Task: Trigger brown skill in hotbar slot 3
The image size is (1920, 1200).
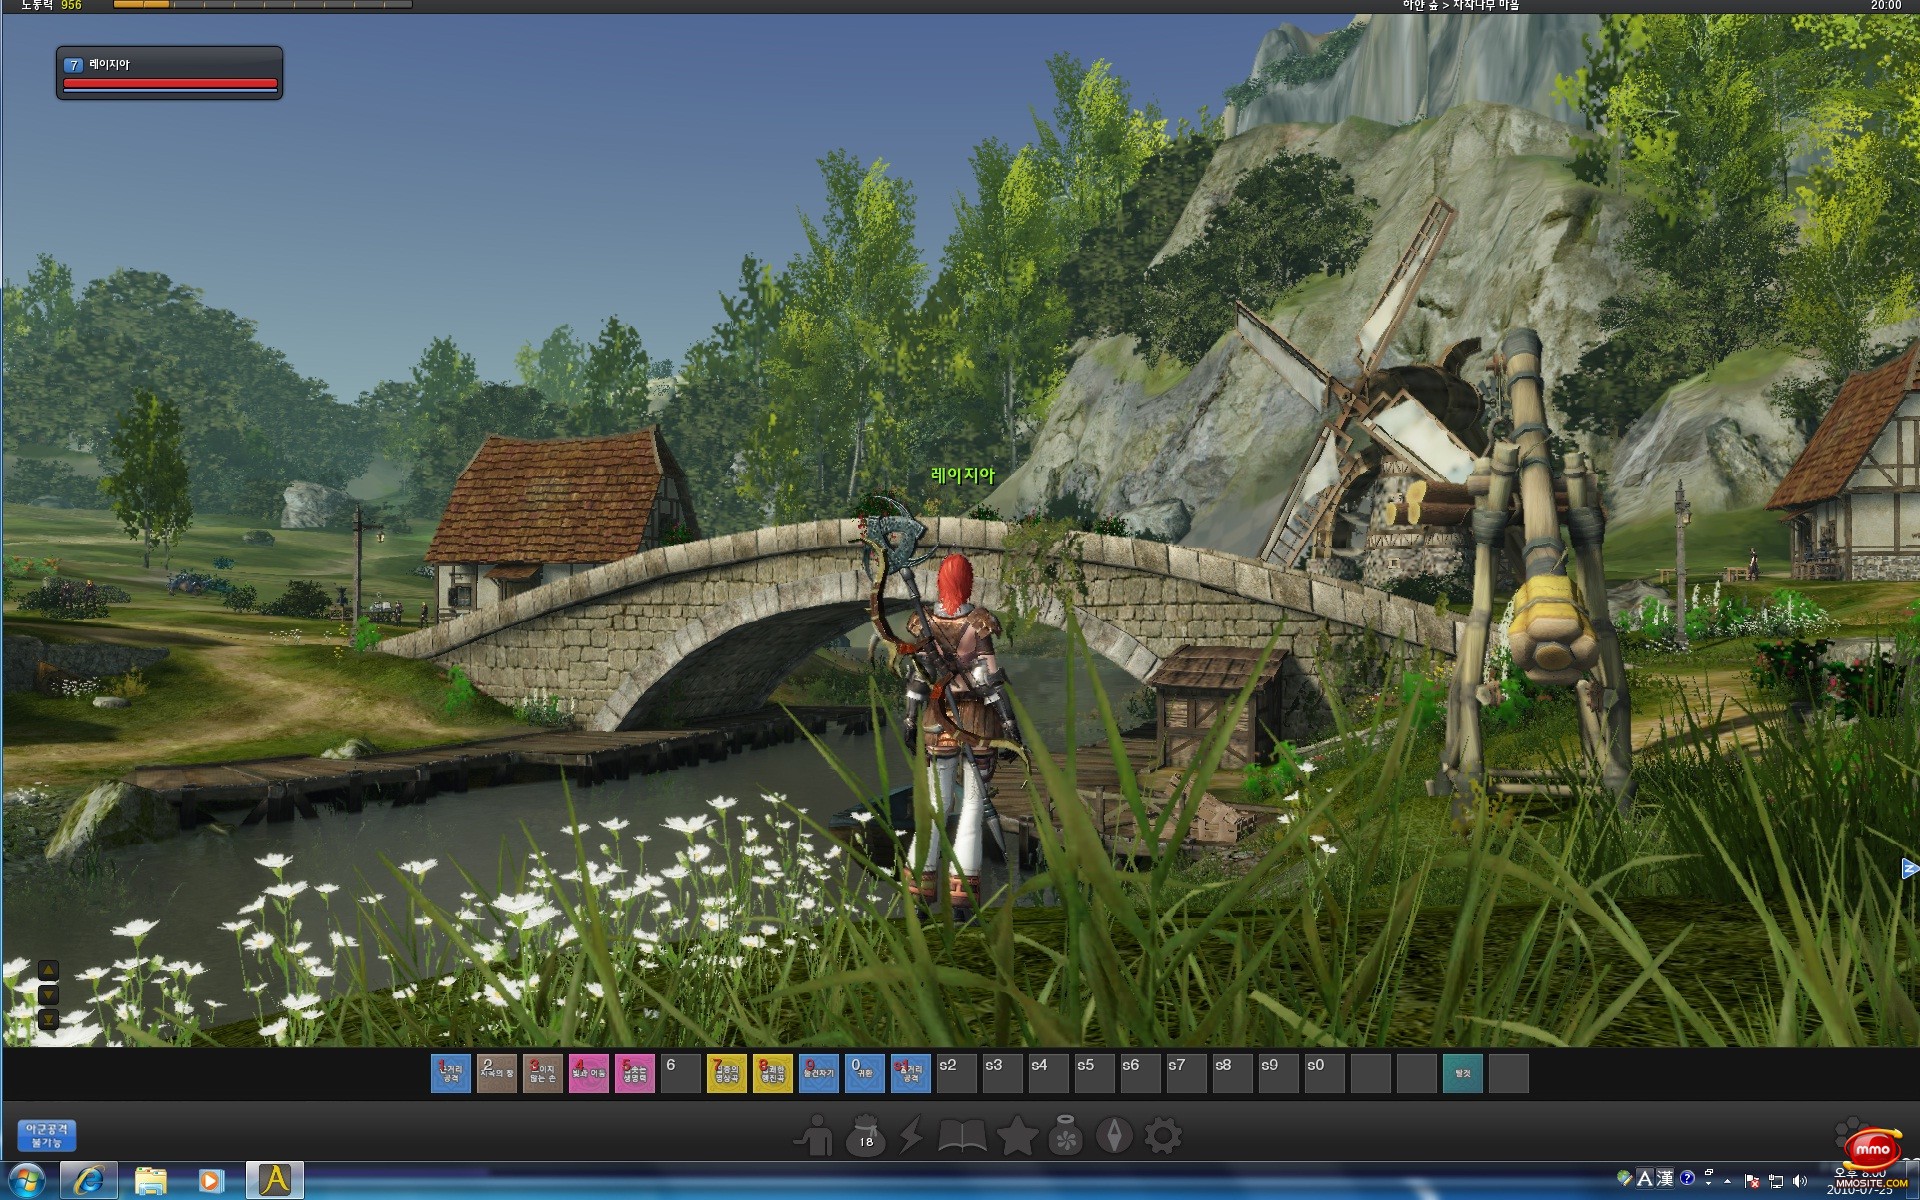Action: point(543,1074)
